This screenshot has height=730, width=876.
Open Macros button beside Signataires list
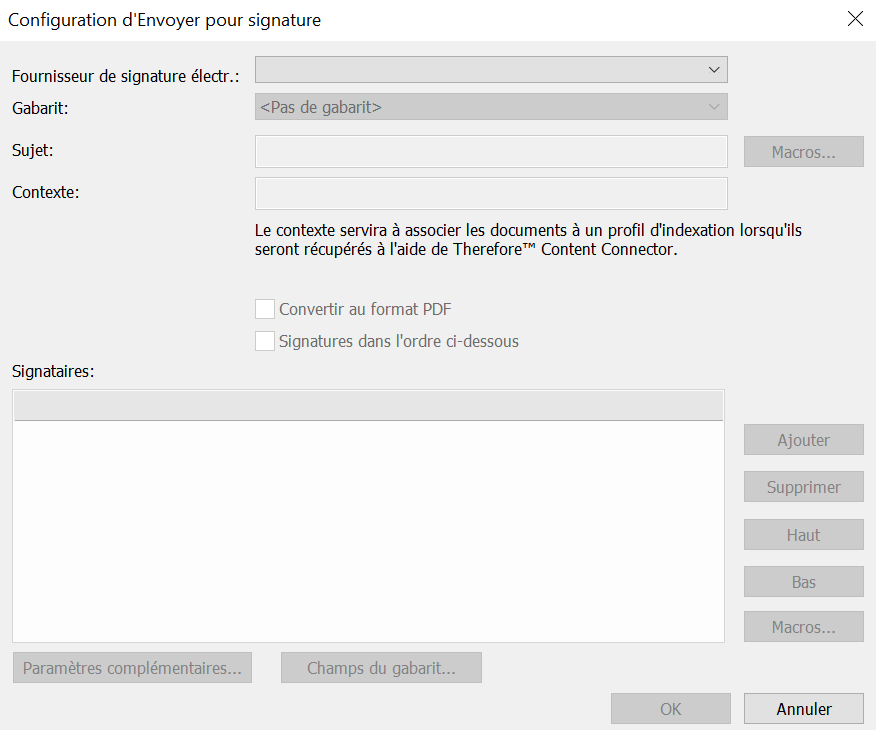coord(803,627)
